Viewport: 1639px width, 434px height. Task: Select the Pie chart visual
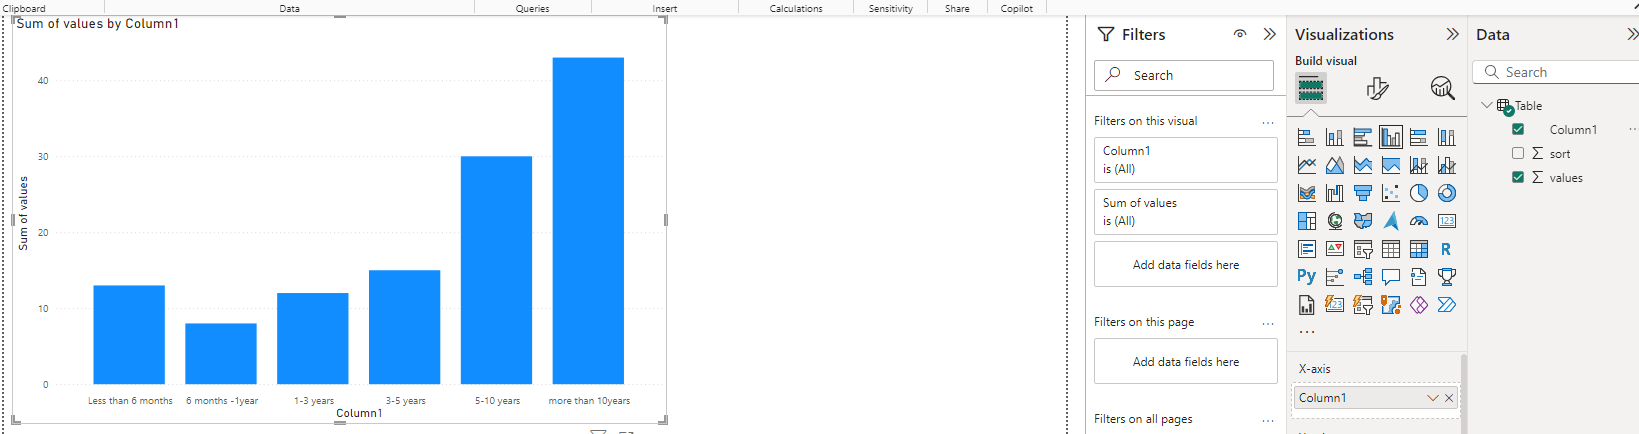point(1419,193)
